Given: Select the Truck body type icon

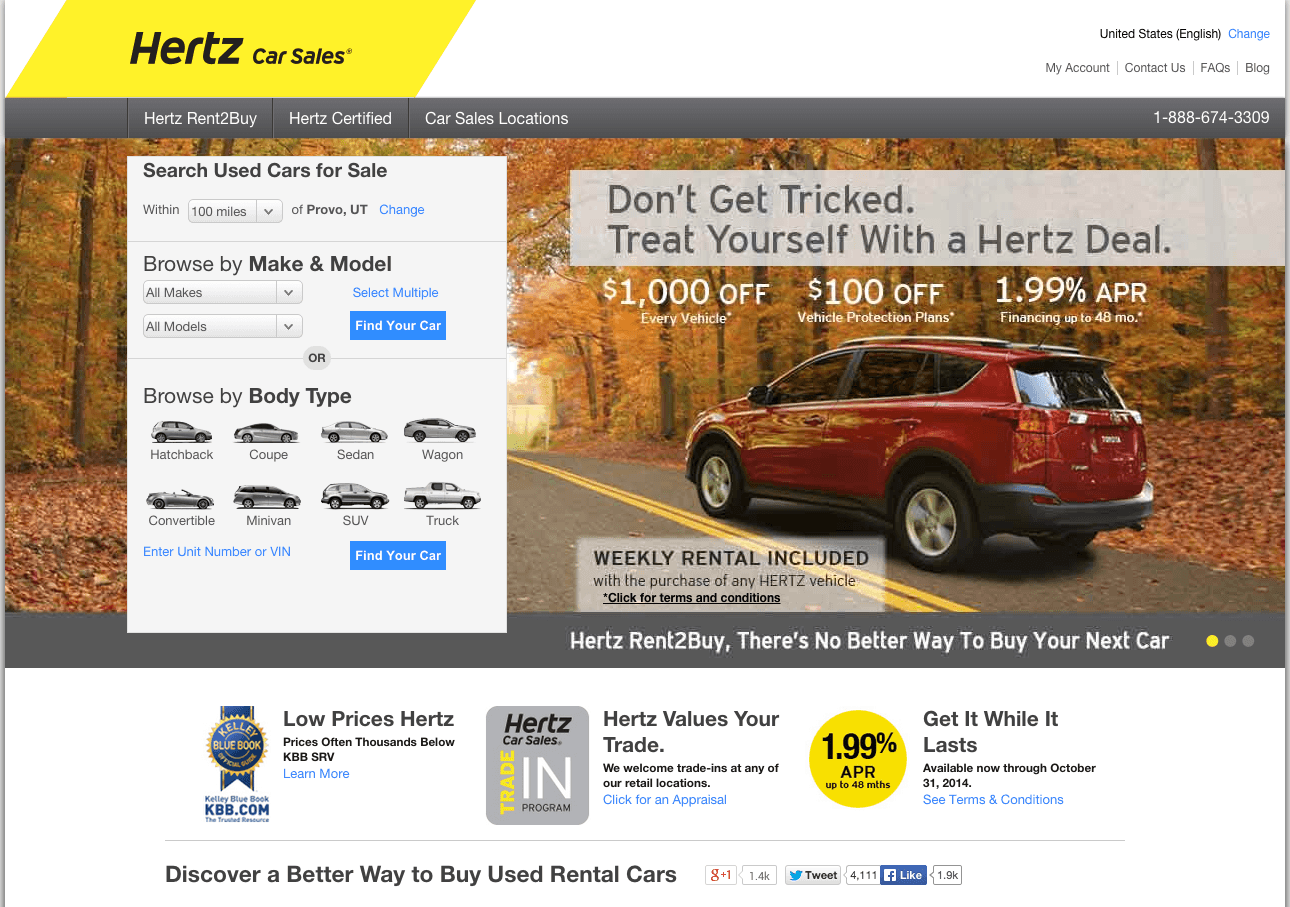Looking at the screenshot, I should pos(442,496).
